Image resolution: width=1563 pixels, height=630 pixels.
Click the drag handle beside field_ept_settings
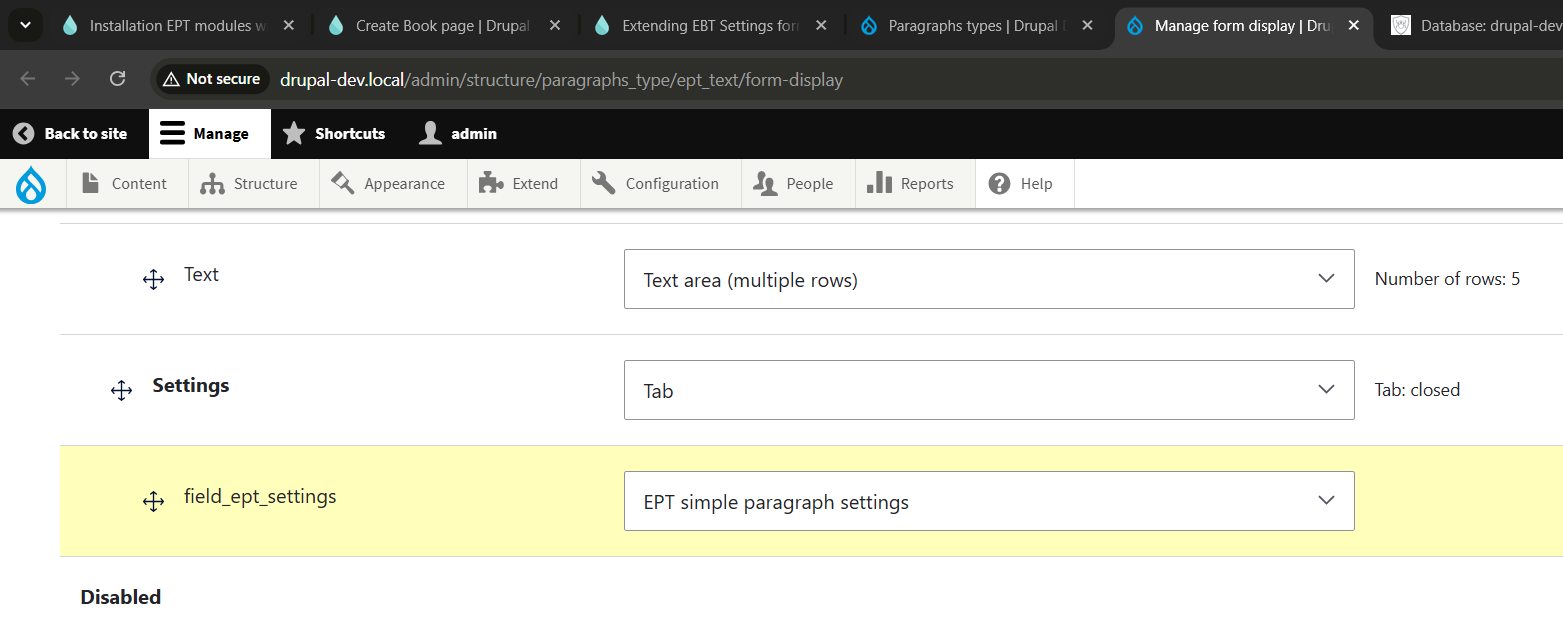tap(153, 502)
